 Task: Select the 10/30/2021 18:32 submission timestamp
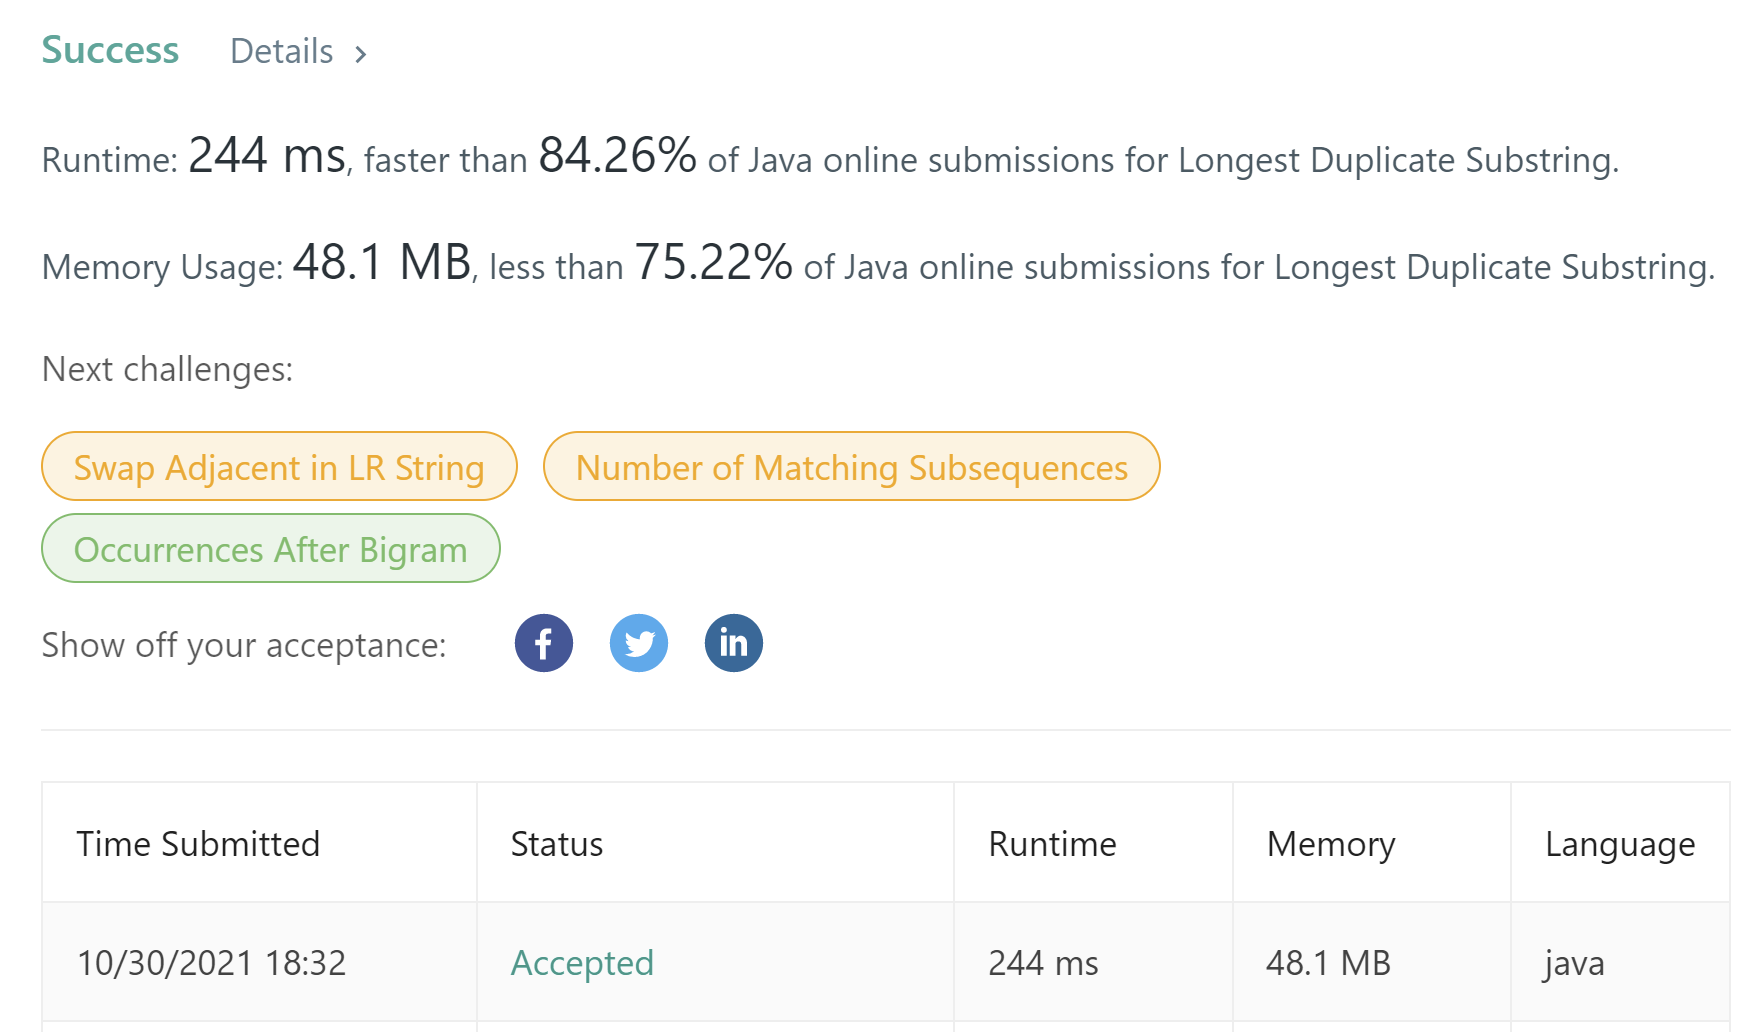click(x=211, y=963)
